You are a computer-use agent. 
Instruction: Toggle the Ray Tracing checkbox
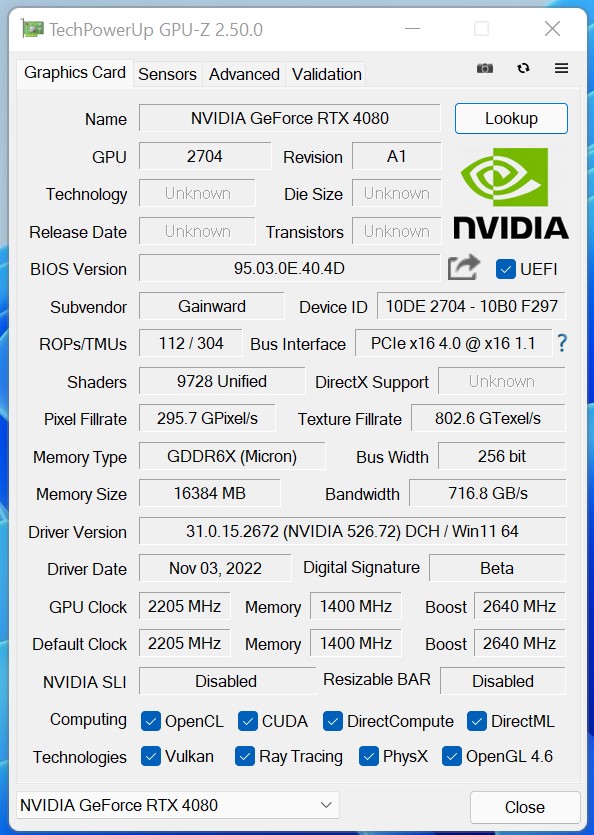pyautogui.click(x=245, y=756)
